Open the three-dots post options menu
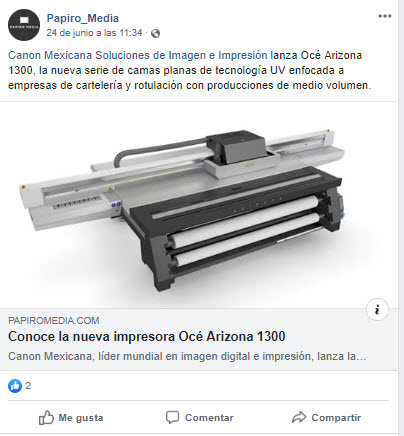The height and width of the screenshot is (436, 404). pos(385,16)
